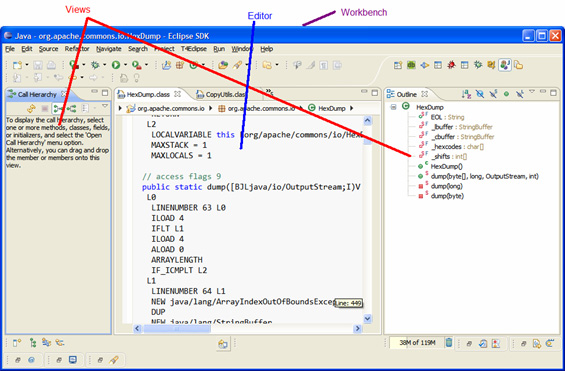Select the active Java perspective icon

click(x=505, y=65)
